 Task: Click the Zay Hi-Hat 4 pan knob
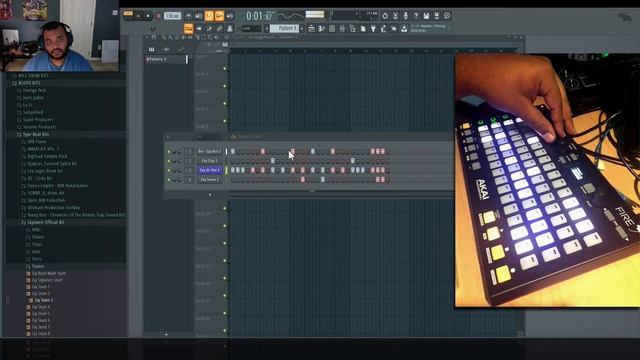(174, 170)
